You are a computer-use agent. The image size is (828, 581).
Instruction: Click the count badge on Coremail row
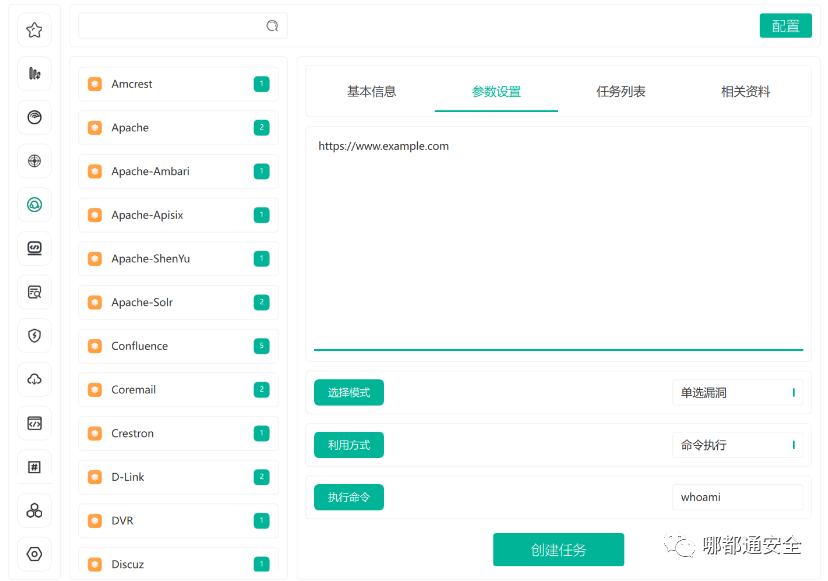tap(261, 390)
